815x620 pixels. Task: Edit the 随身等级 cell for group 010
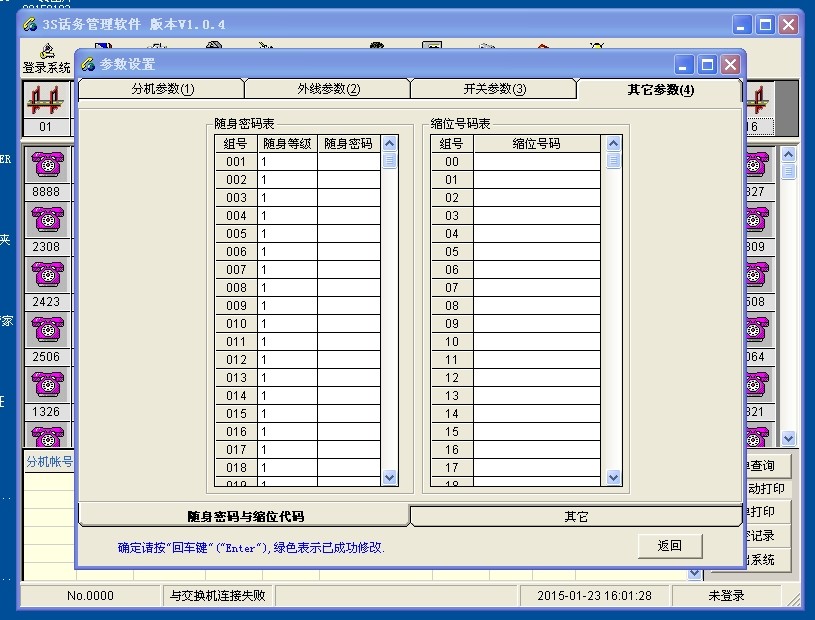[288, 324]
